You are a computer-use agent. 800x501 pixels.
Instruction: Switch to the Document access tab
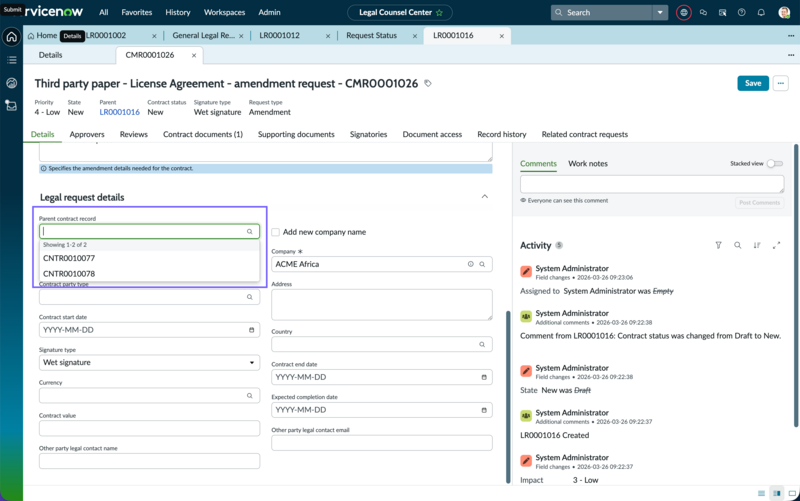pyautogui.click(x=432, y=134)
